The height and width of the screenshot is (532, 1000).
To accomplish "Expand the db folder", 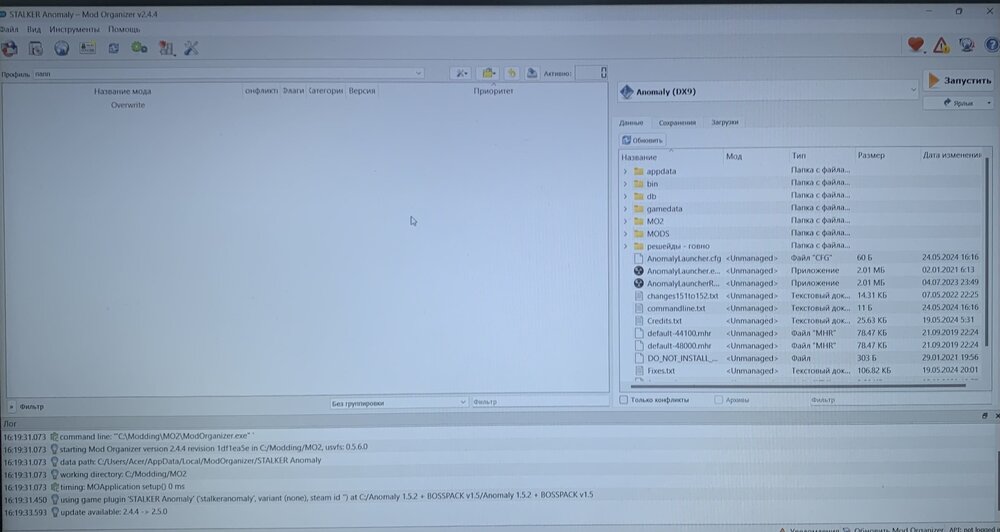I will click(625, 196).
